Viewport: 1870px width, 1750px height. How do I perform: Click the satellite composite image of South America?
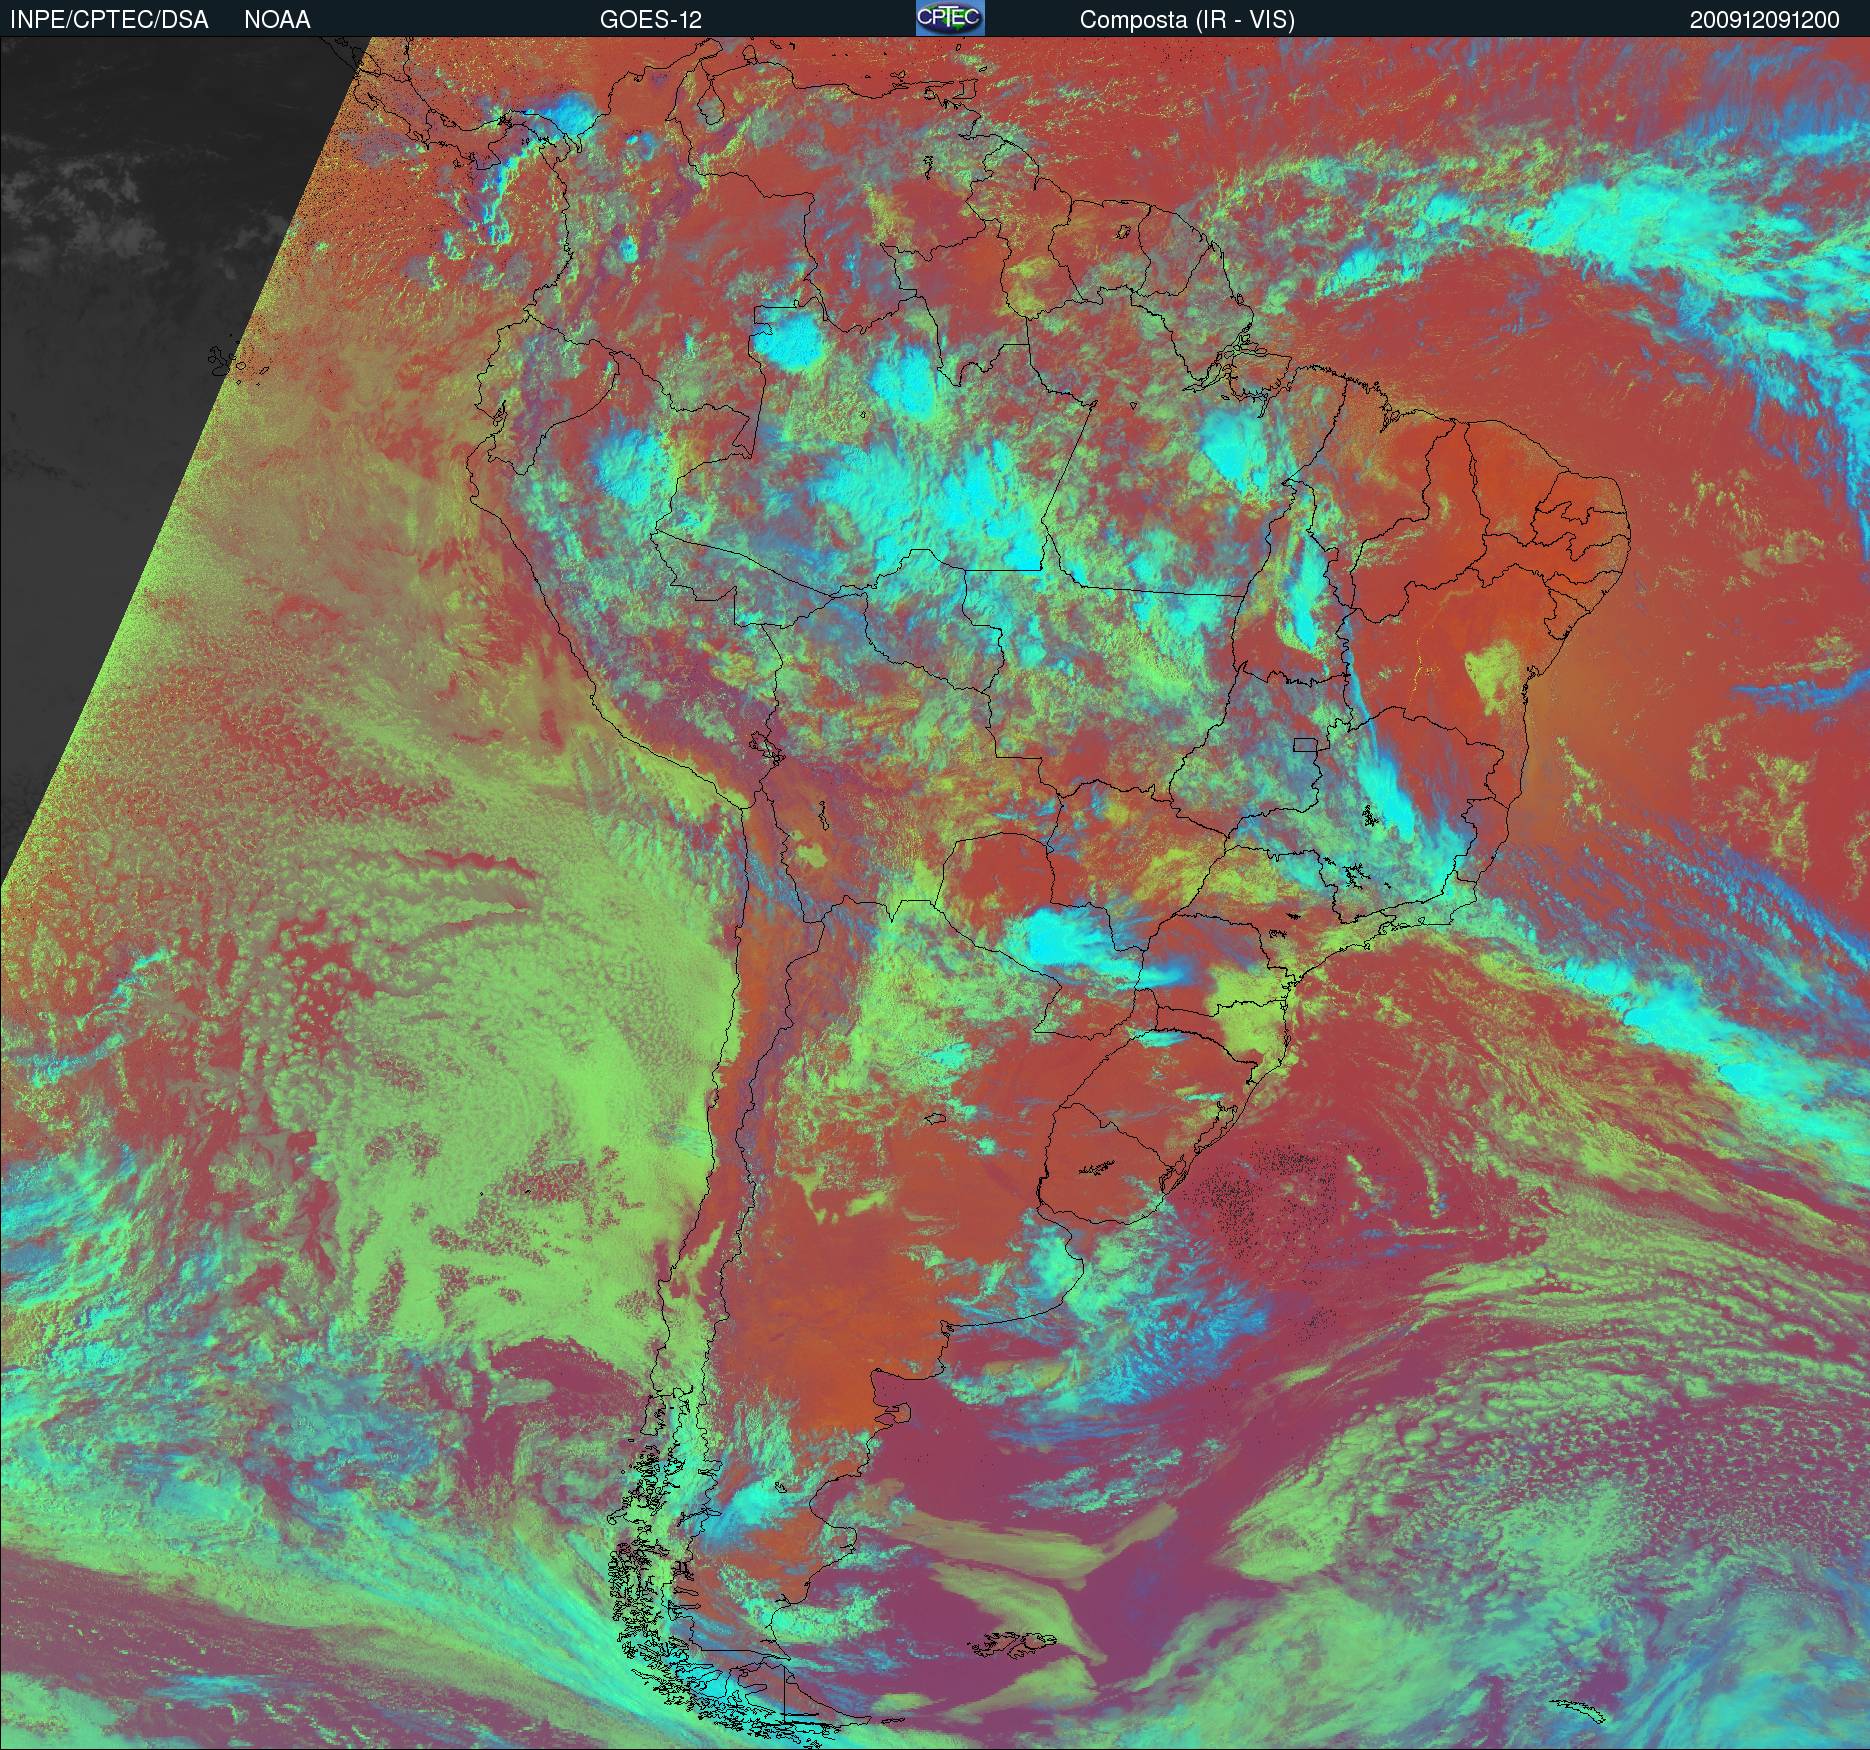(935, 893)
